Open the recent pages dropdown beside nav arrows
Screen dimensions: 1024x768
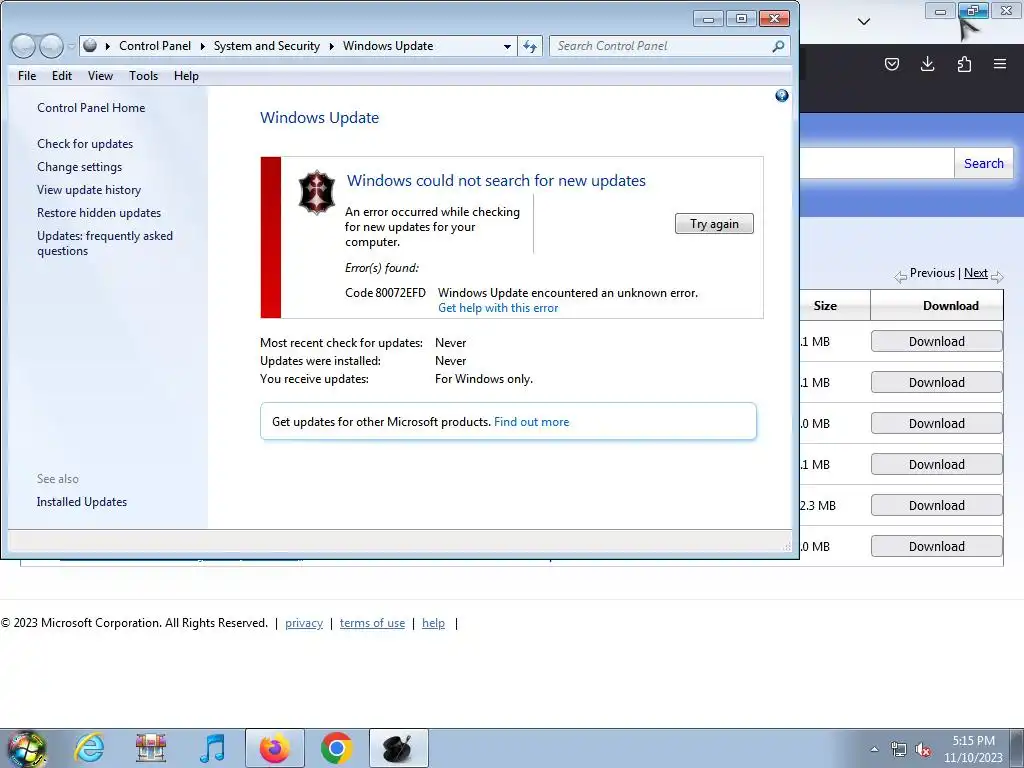(71, 46)
